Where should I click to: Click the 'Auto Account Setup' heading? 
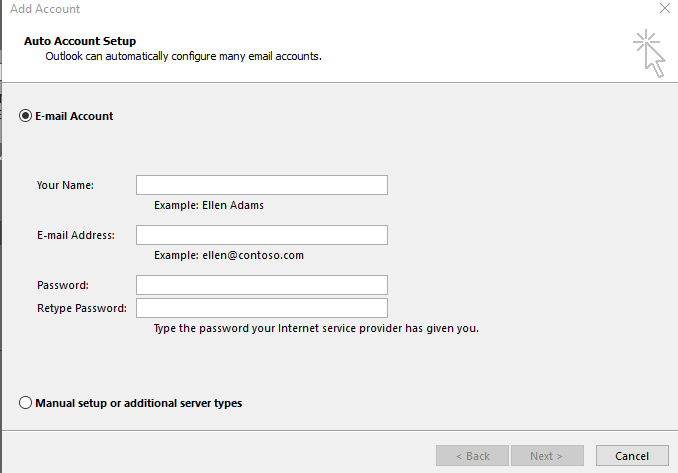coord(80,41)
